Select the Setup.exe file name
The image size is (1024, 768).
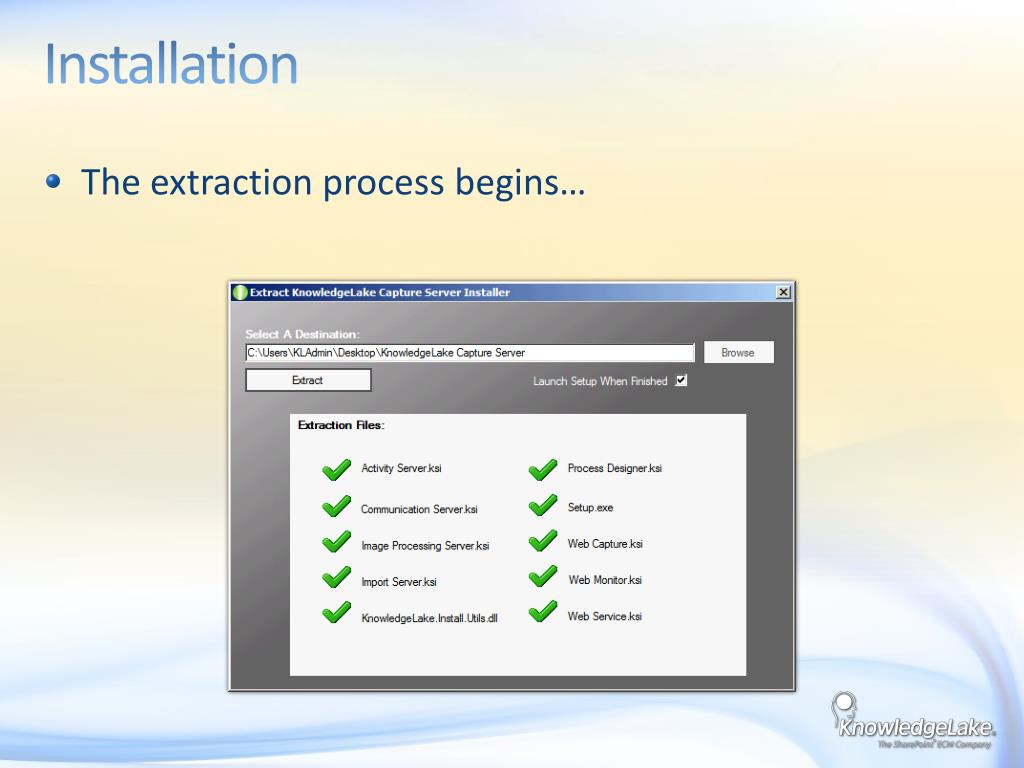tap(590, 507)
